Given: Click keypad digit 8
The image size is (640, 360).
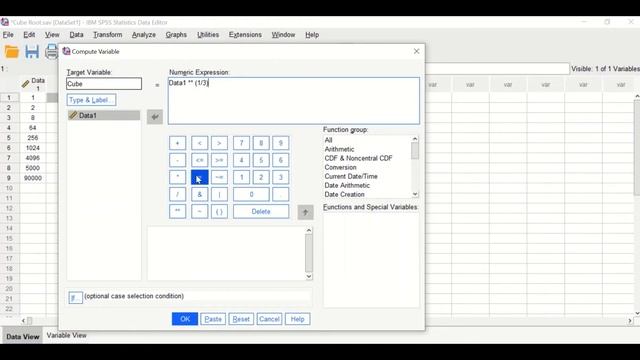Looking at the screenshot, I should (261, 143).
